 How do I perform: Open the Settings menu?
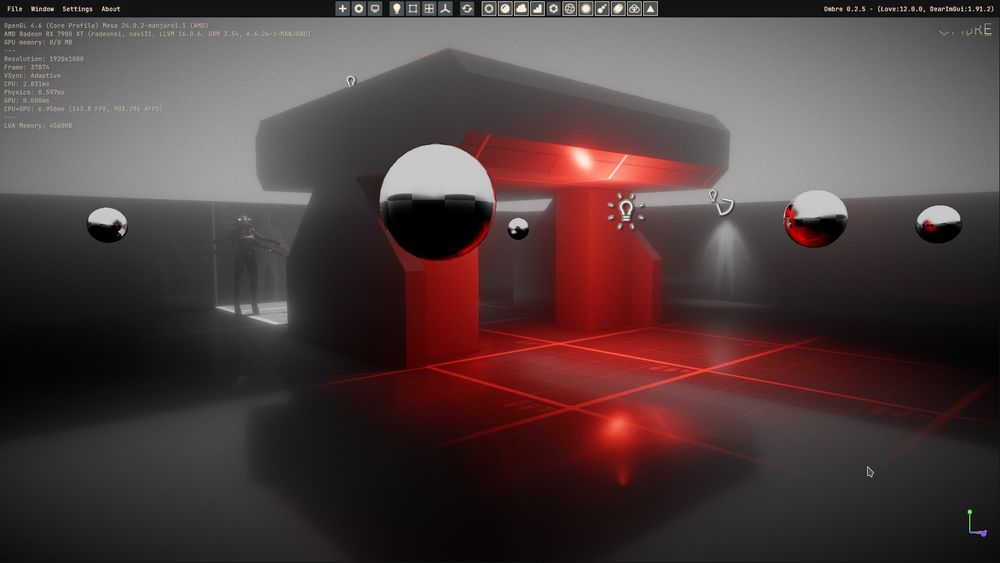77,9
